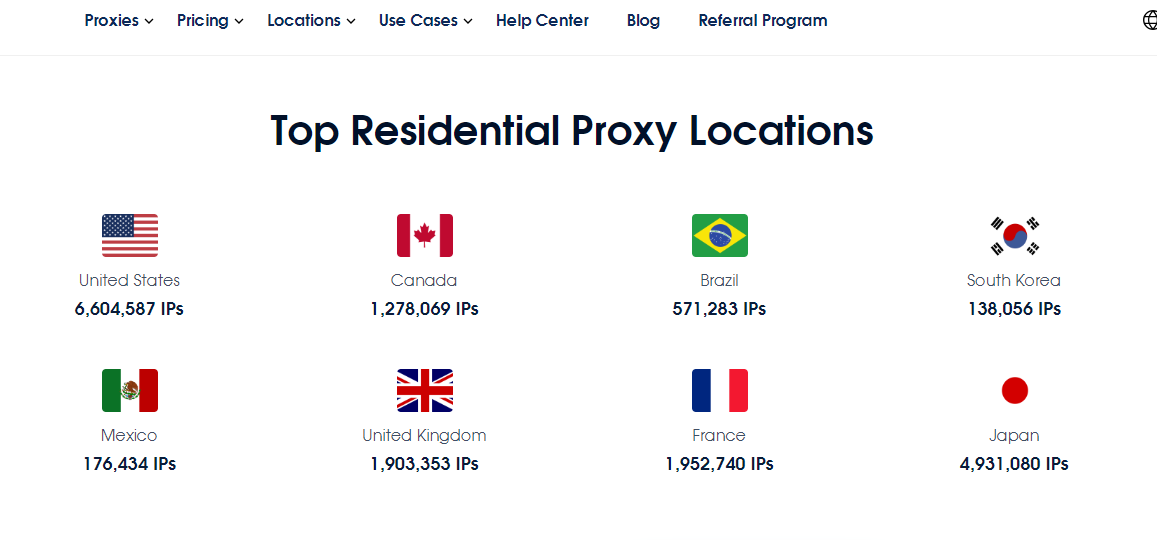Open the globe language selector icon
This screenshot has height=540, width=1157.
coord(1150,21)
